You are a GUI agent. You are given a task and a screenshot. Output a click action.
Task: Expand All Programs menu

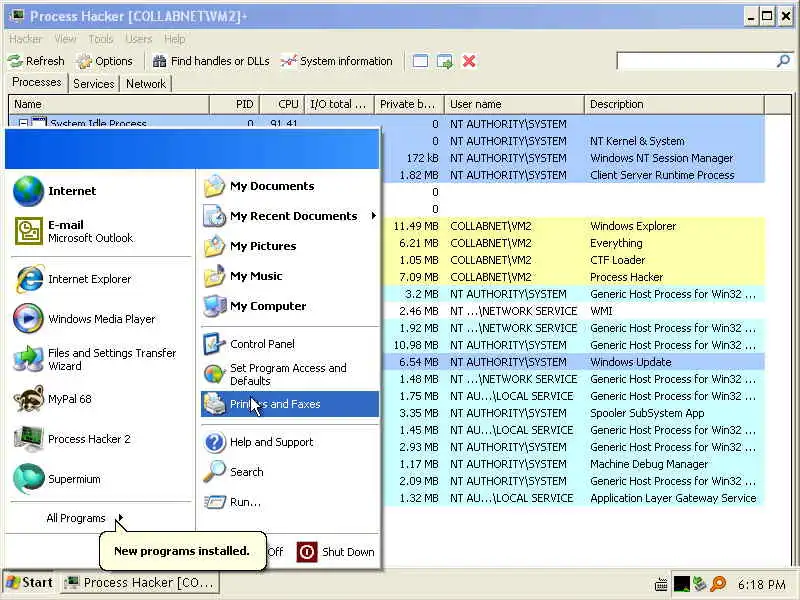coord(84,518)
